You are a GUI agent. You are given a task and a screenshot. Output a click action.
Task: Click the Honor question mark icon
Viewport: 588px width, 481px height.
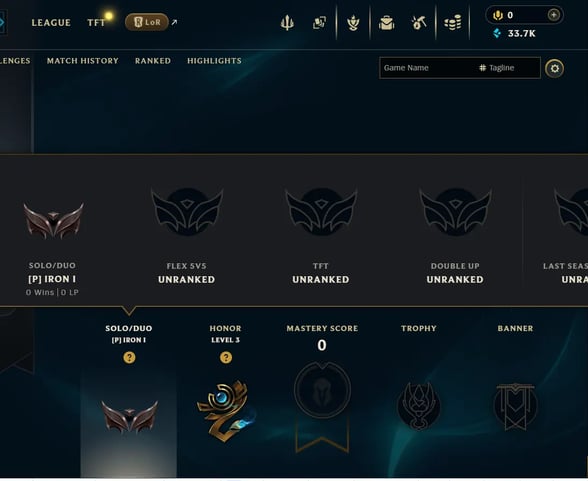[x=226, y=357]
